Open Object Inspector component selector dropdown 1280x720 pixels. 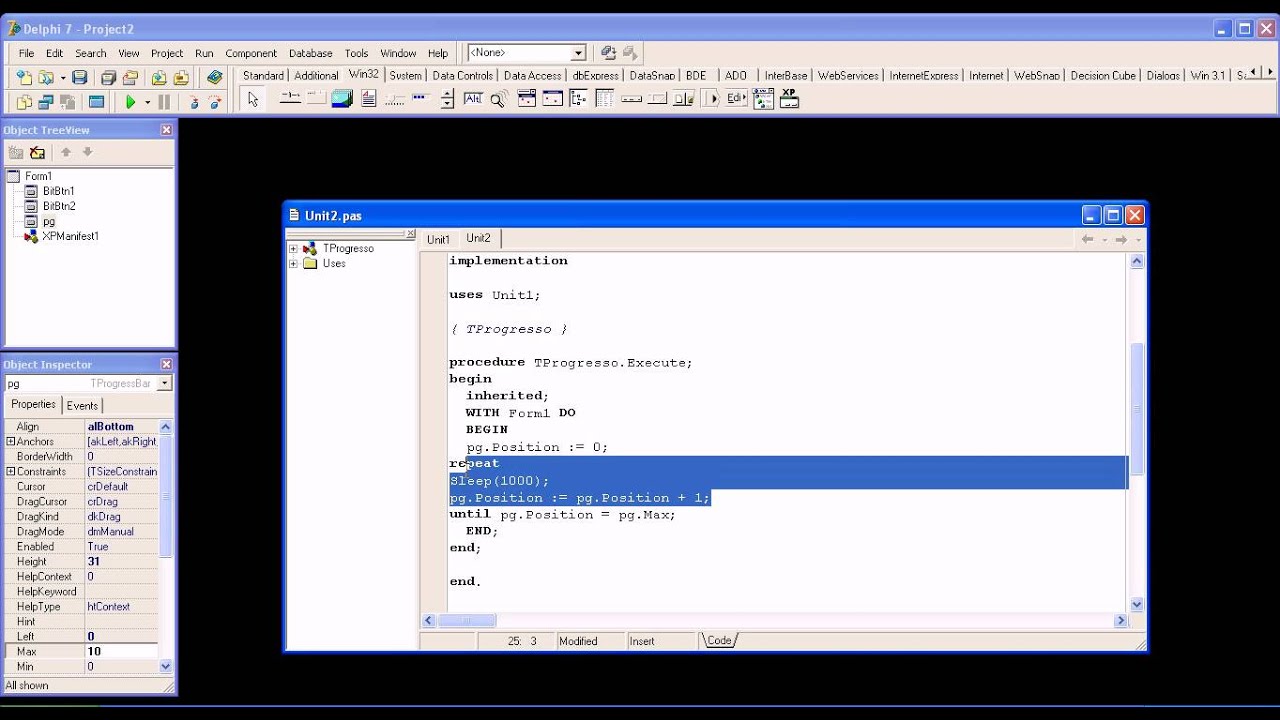165,383
